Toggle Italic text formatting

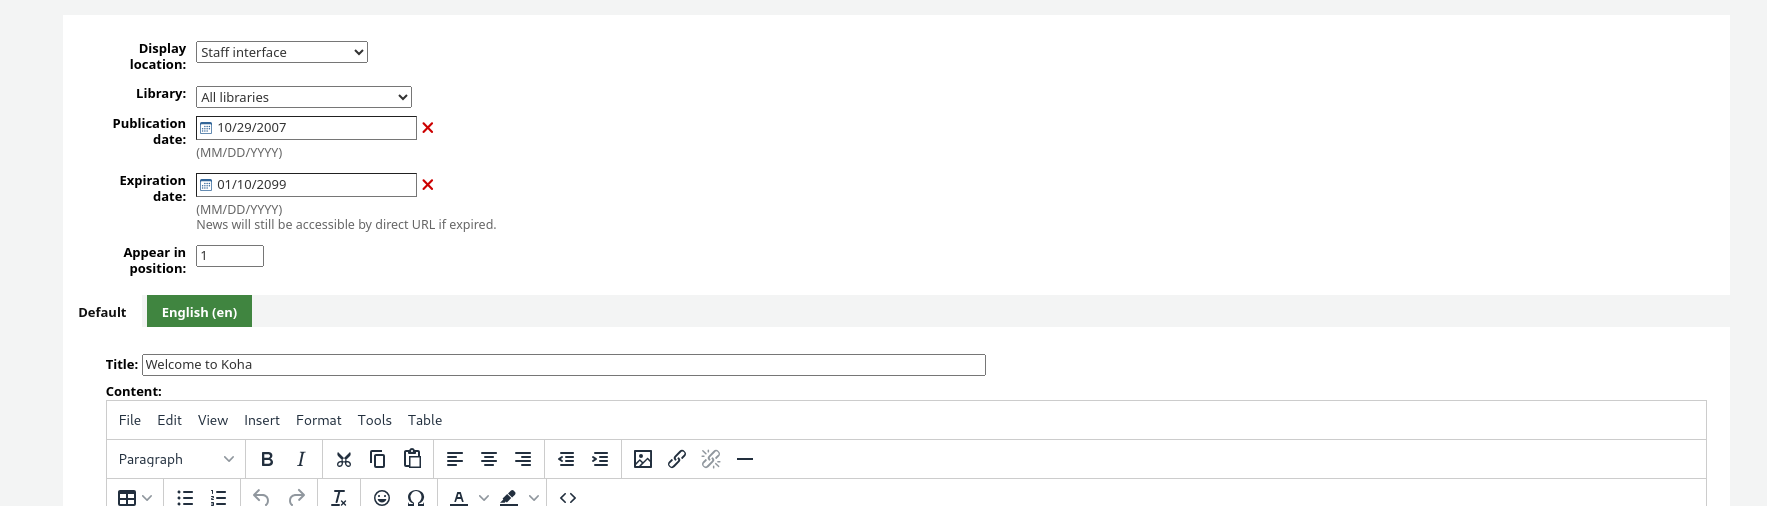point(301,459)
